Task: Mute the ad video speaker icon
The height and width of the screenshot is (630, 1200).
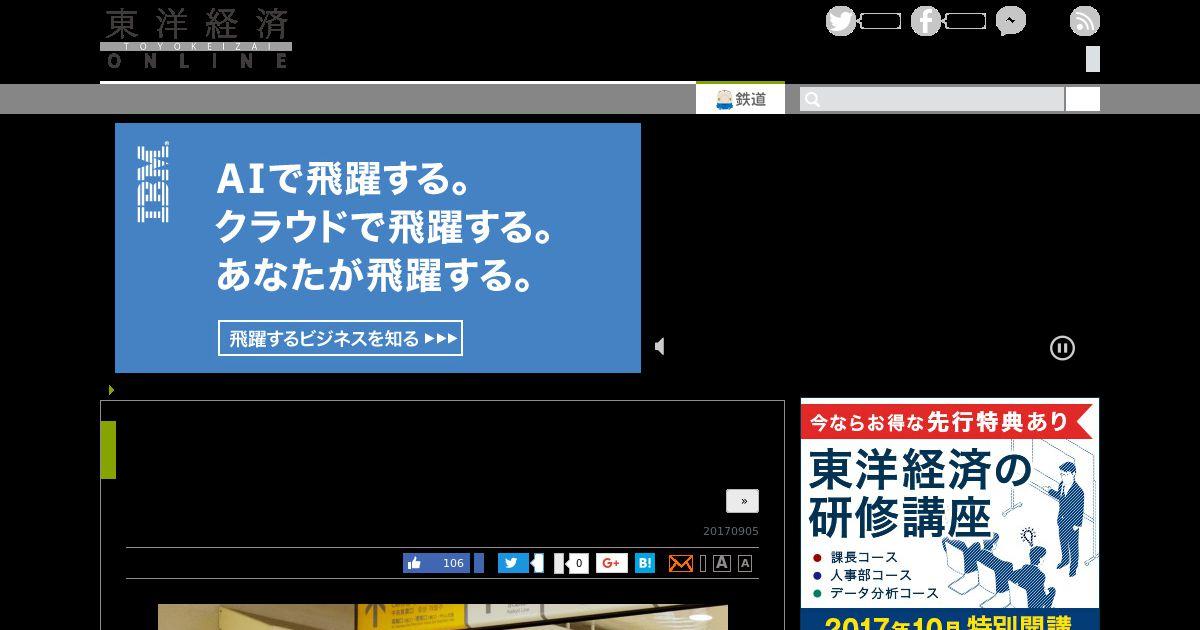Action: click(660, 346)
